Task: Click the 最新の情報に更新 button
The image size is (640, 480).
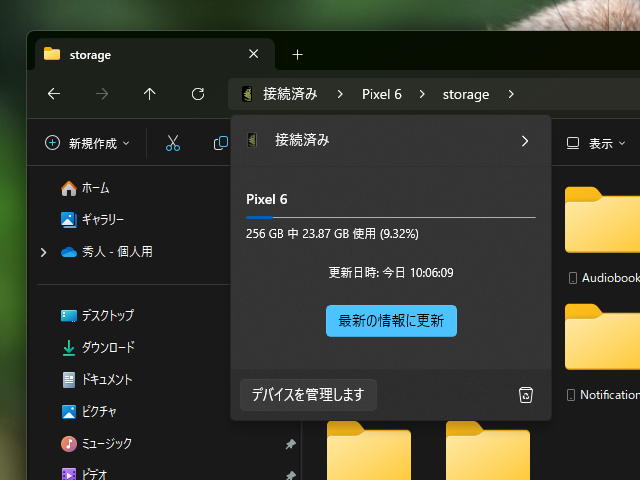Action: (391, 321)
